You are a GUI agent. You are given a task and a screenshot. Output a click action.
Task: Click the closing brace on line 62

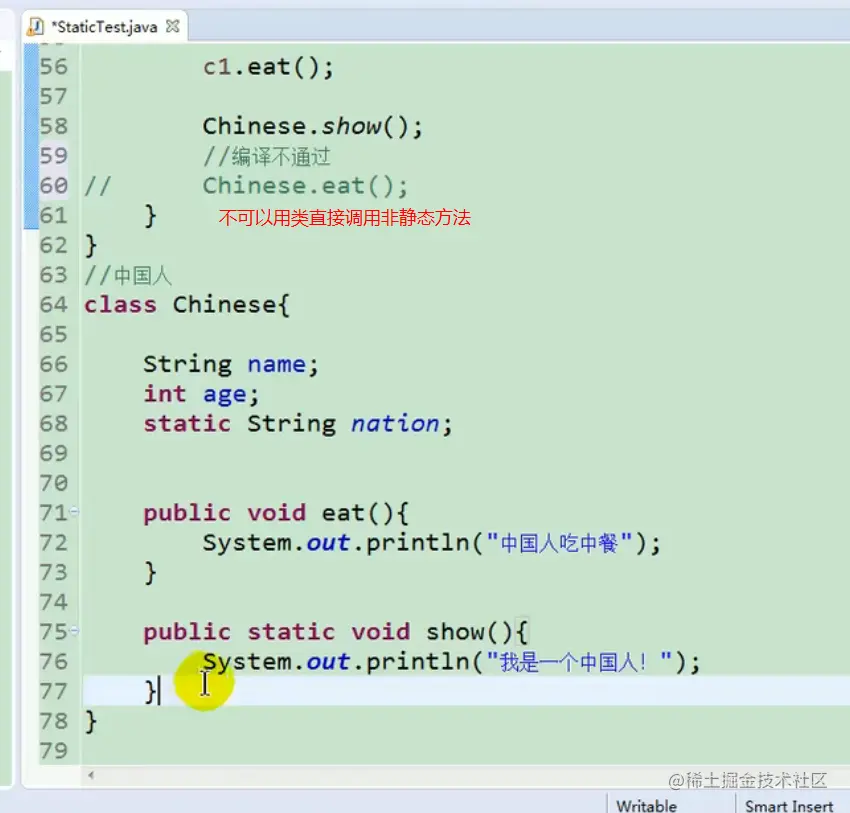pyautogui.click(x=91, y=246)
